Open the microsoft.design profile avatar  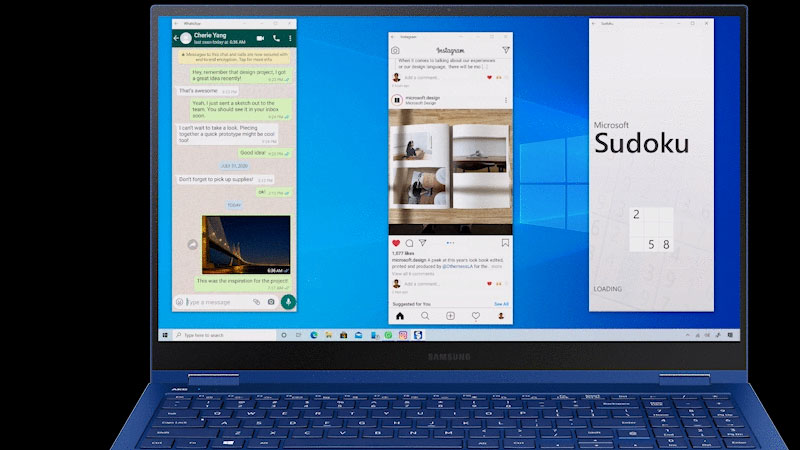(396, 100)
